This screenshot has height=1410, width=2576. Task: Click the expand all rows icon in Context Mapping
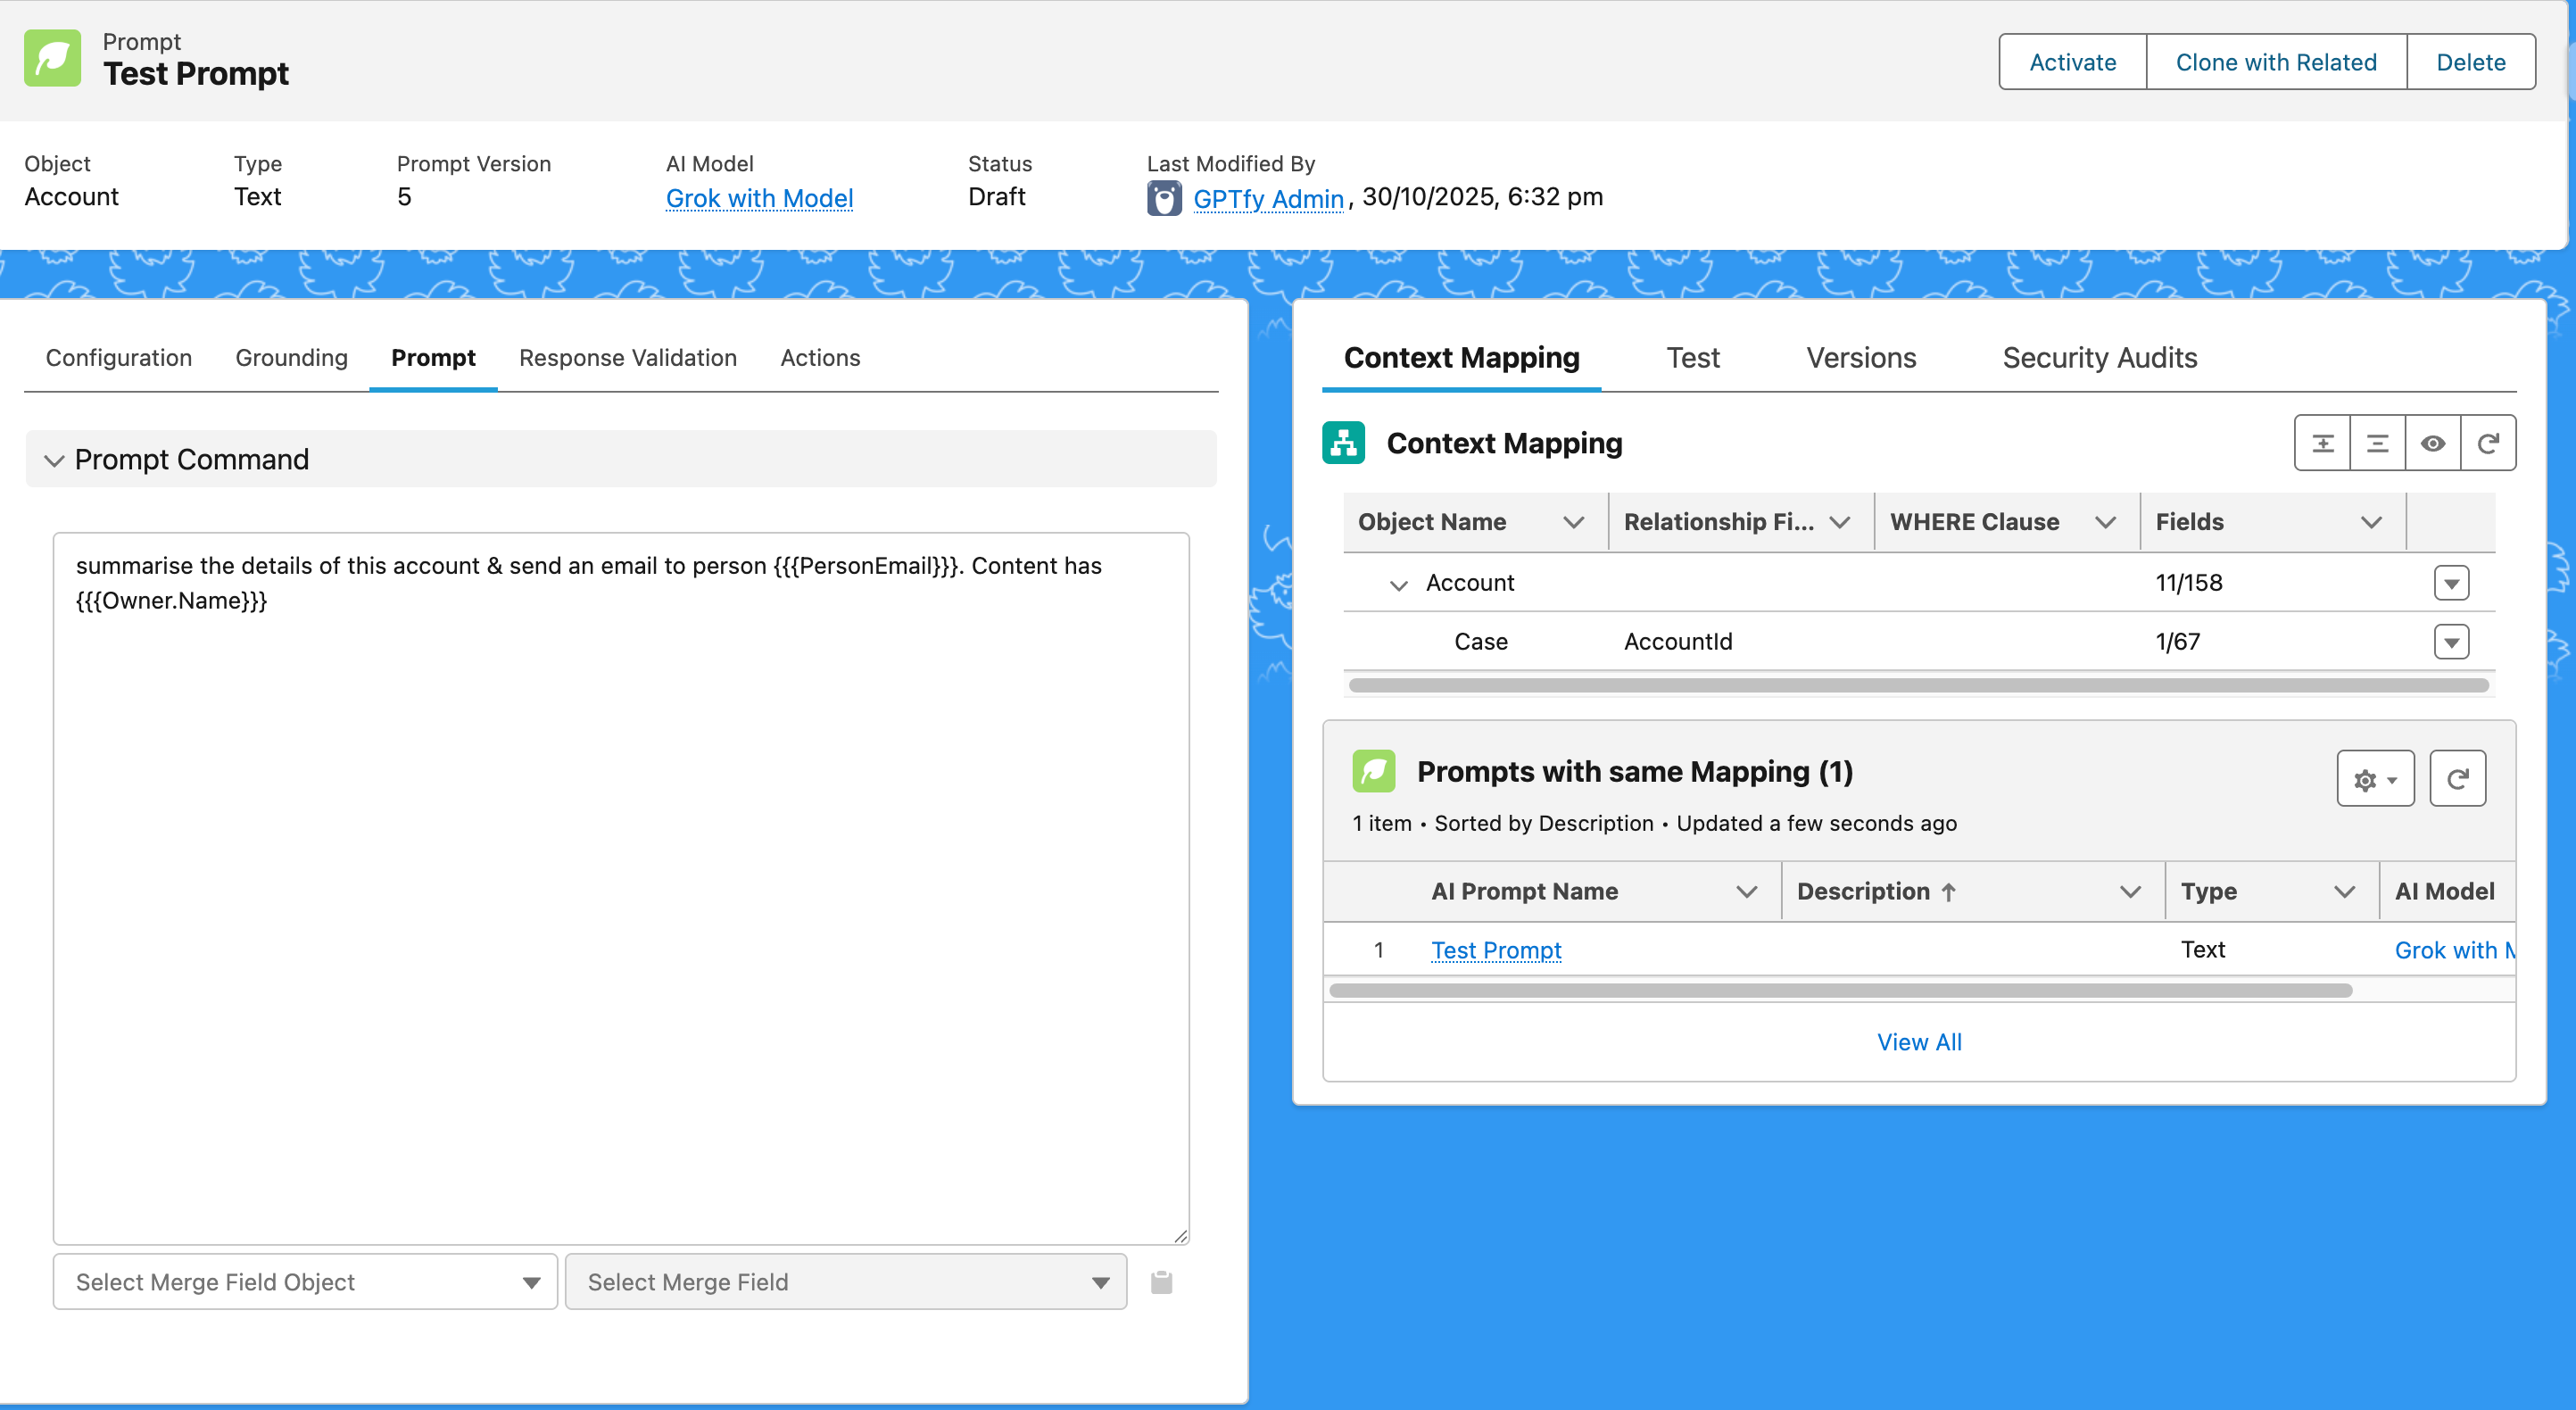point(2322,443)
